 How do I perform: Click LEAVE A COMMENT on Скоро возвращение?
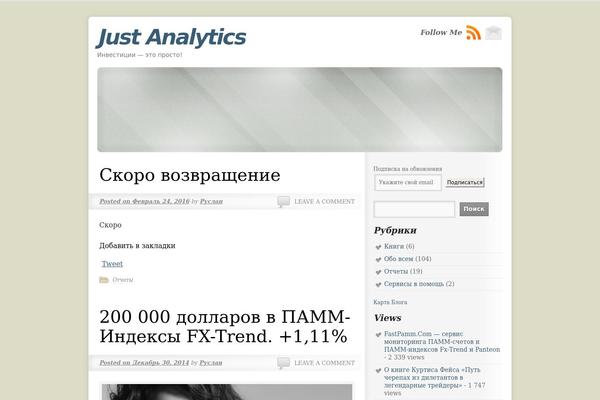point(324,201)
